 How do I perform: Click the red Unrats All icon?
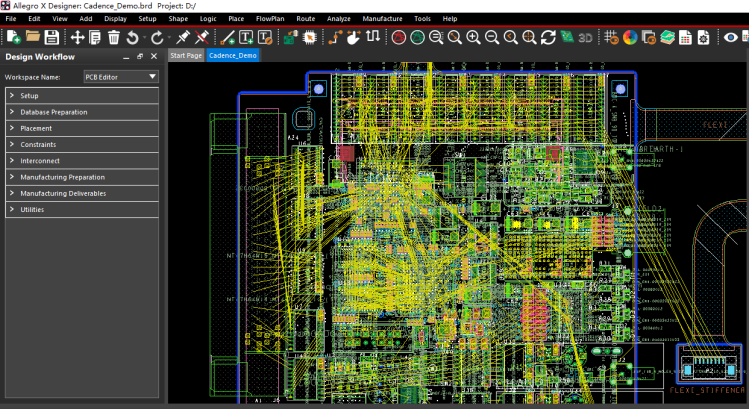click(x=398, y=37)
